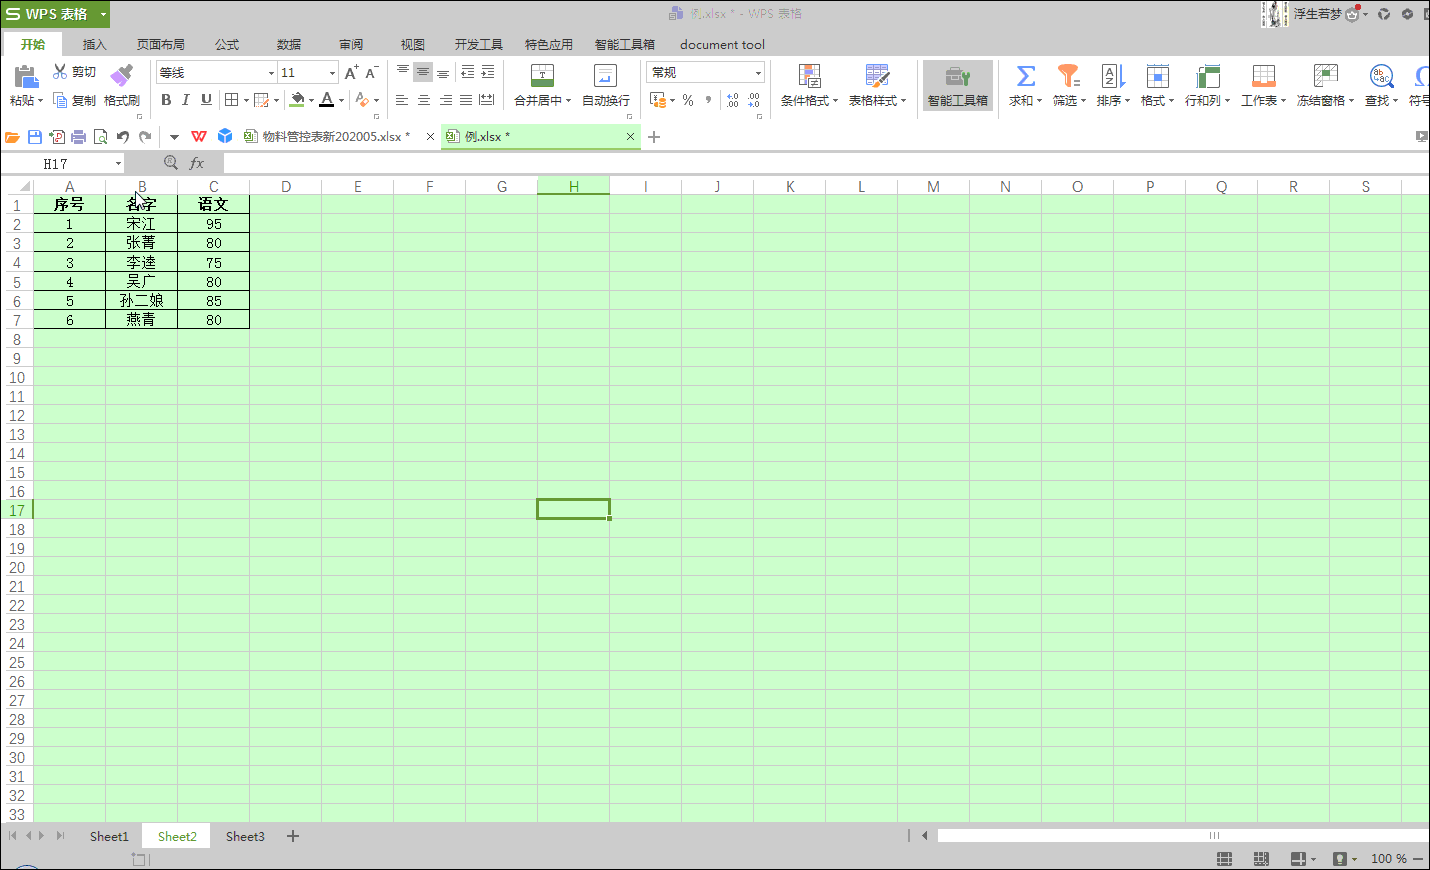The height and width of the screenshot is (870, 1430).
Task: Expand the Name Box dropdown arrow
Action: [x=118, y=163]
